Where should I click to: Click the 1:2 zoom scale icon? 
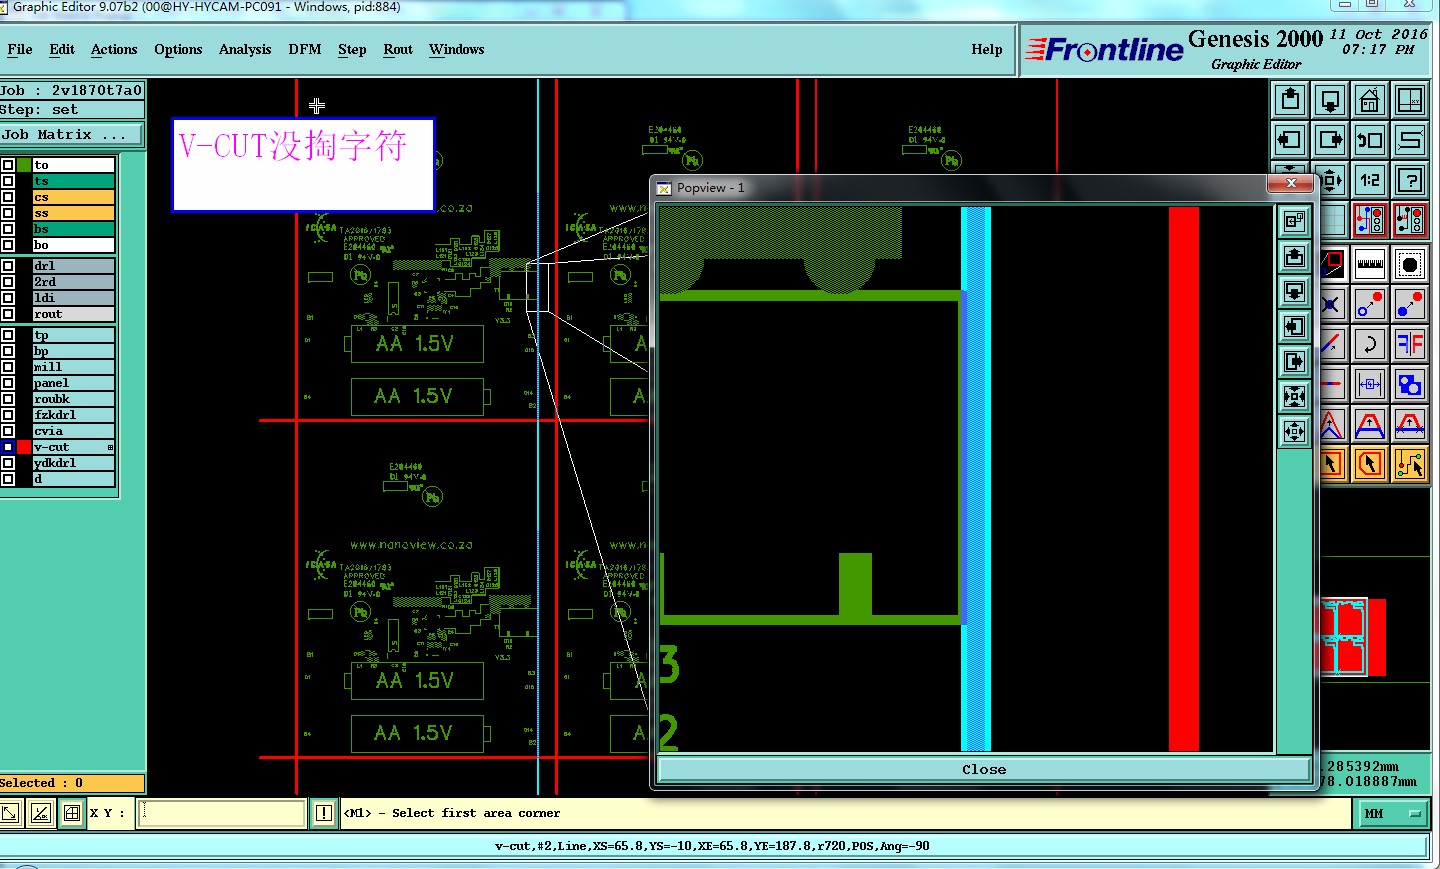(x=1370, y=180)
